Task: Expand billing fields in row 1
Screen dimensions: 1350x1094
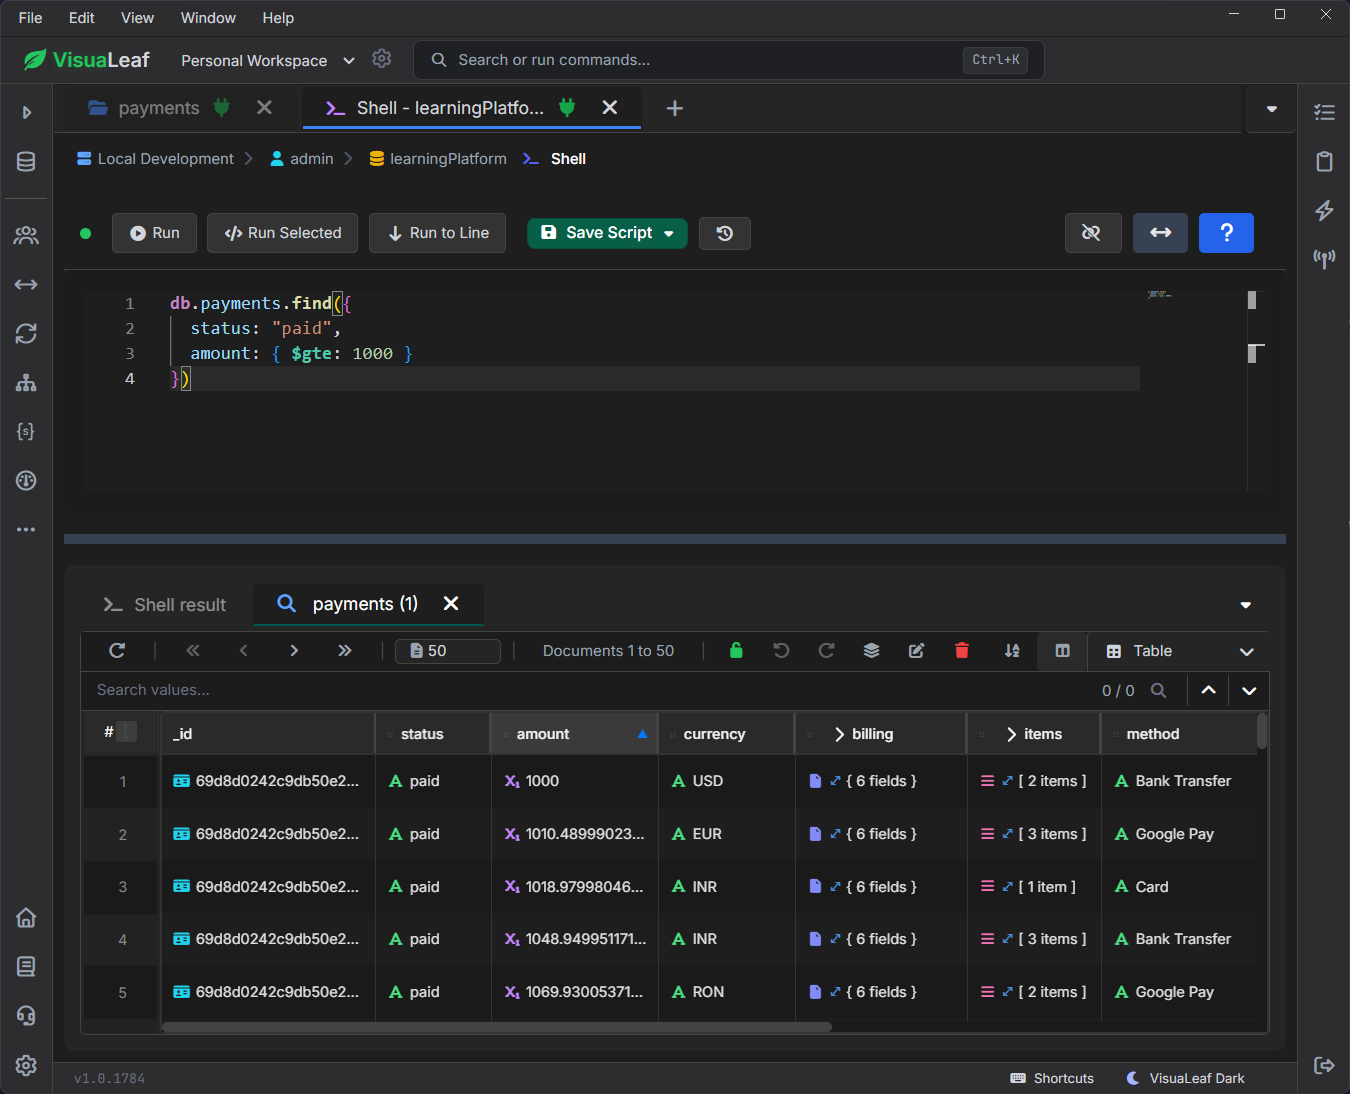Action: [835, 781]
